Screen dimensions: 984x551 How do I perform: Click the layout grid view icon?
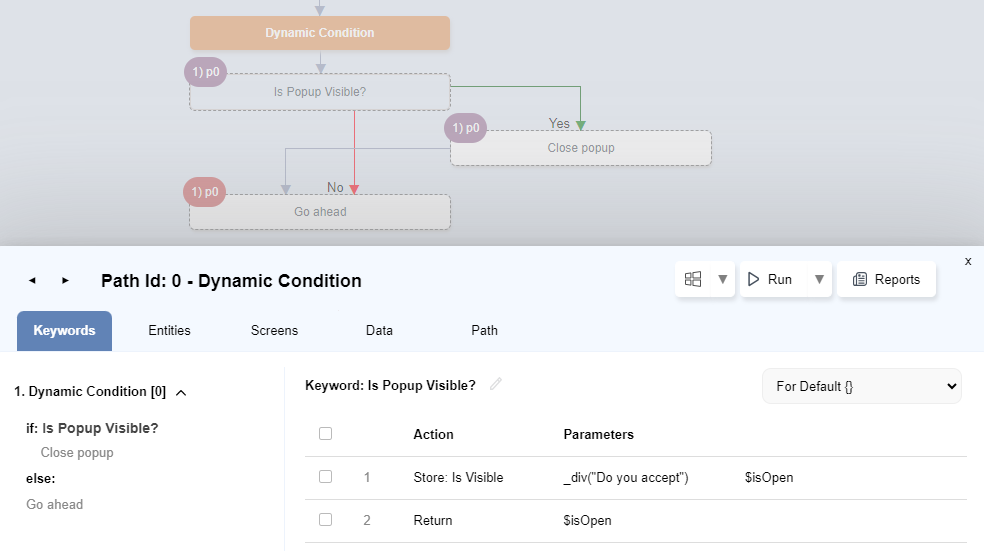[693, 280]
